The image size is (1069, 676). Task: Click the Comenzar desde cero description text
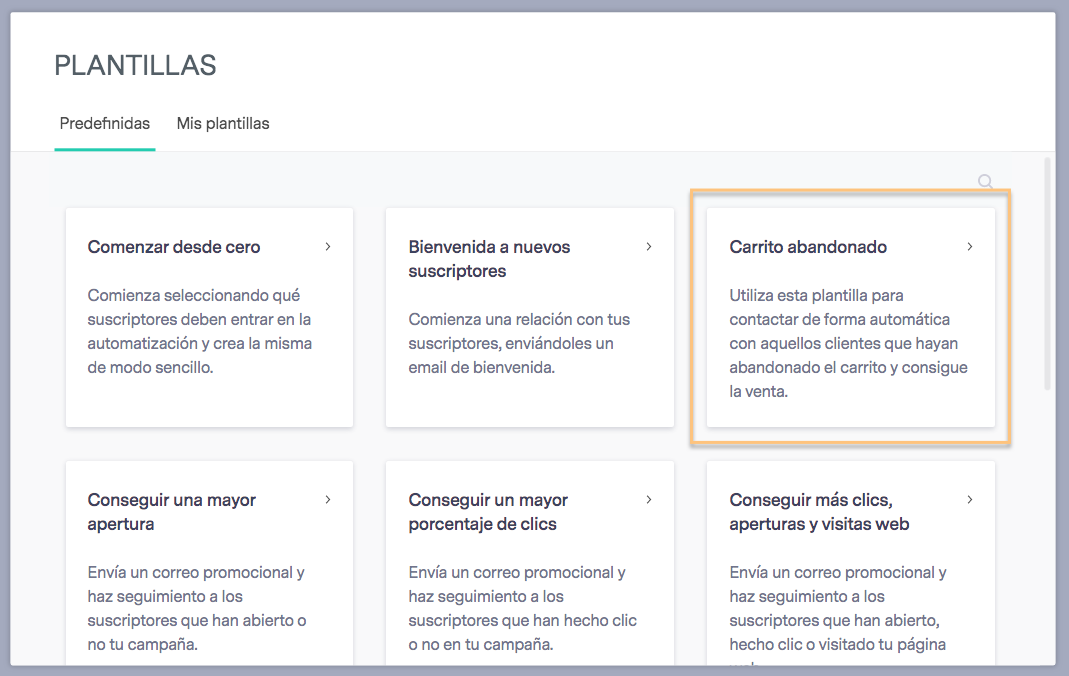click(x=200, y=331)
